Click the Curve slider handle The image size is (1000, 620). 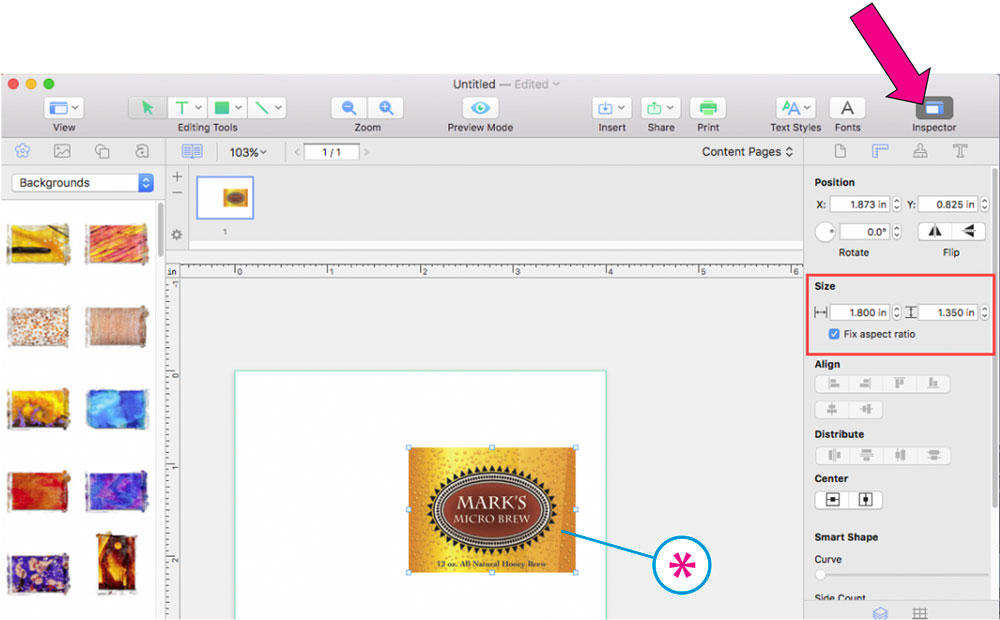pos(821,575)
